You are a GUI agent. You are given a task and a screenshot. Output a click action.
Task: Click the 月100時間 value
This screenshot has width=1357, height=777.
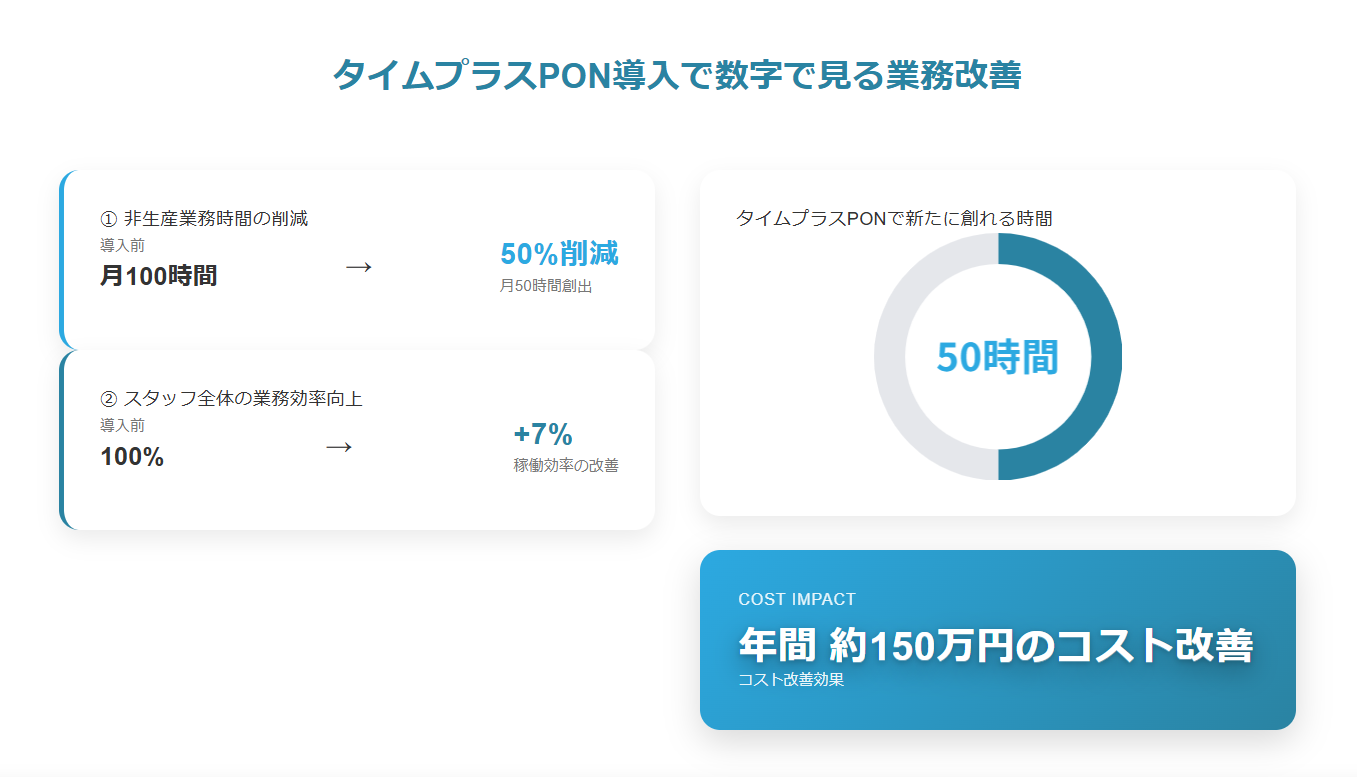click(x=158, y=276)
